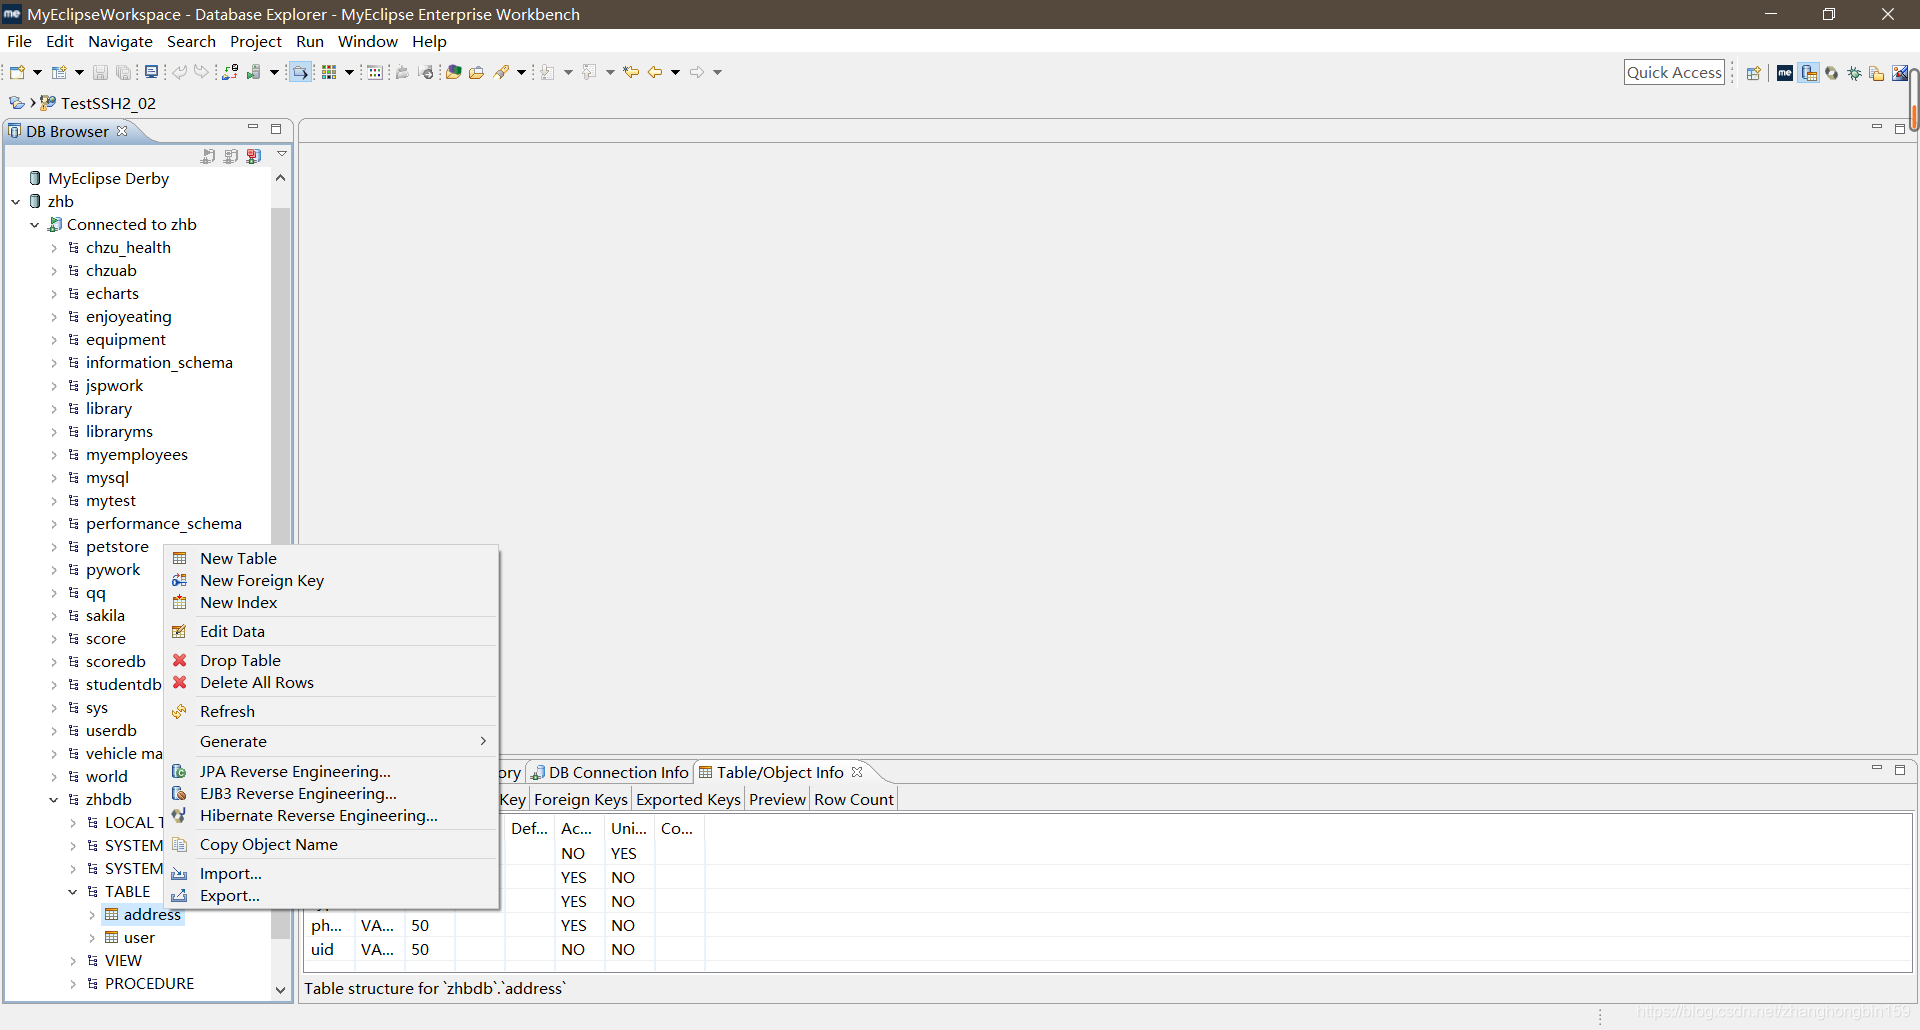Click the red DB Browser toolbar icon
The height and width of the screenshot is (1030, 1920).
[x=254, y=156]
